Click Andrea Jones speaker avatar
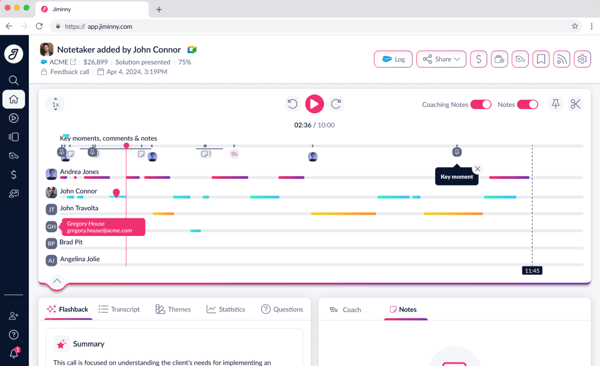600x366 pixels. point(51,174)
